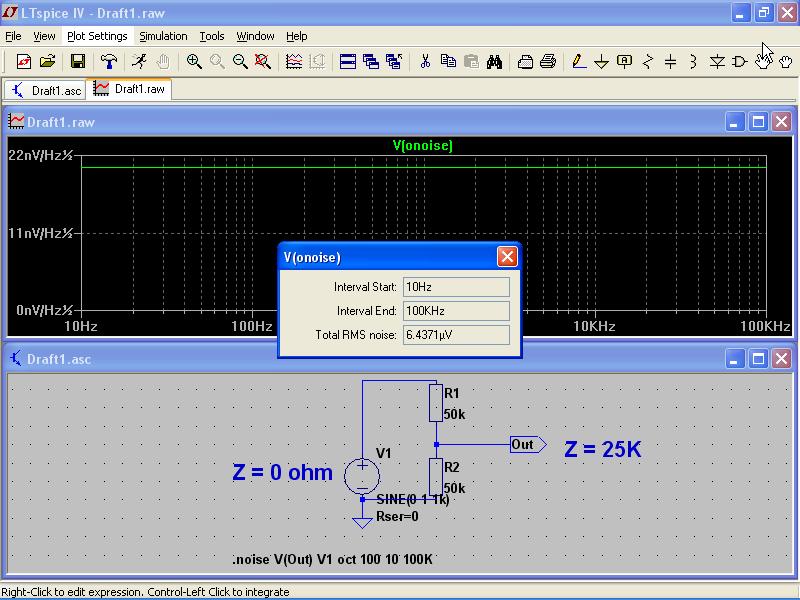Click the Tile Windows Horizontally icon
The height and width of the screenshot is (600, 800).
347,62
